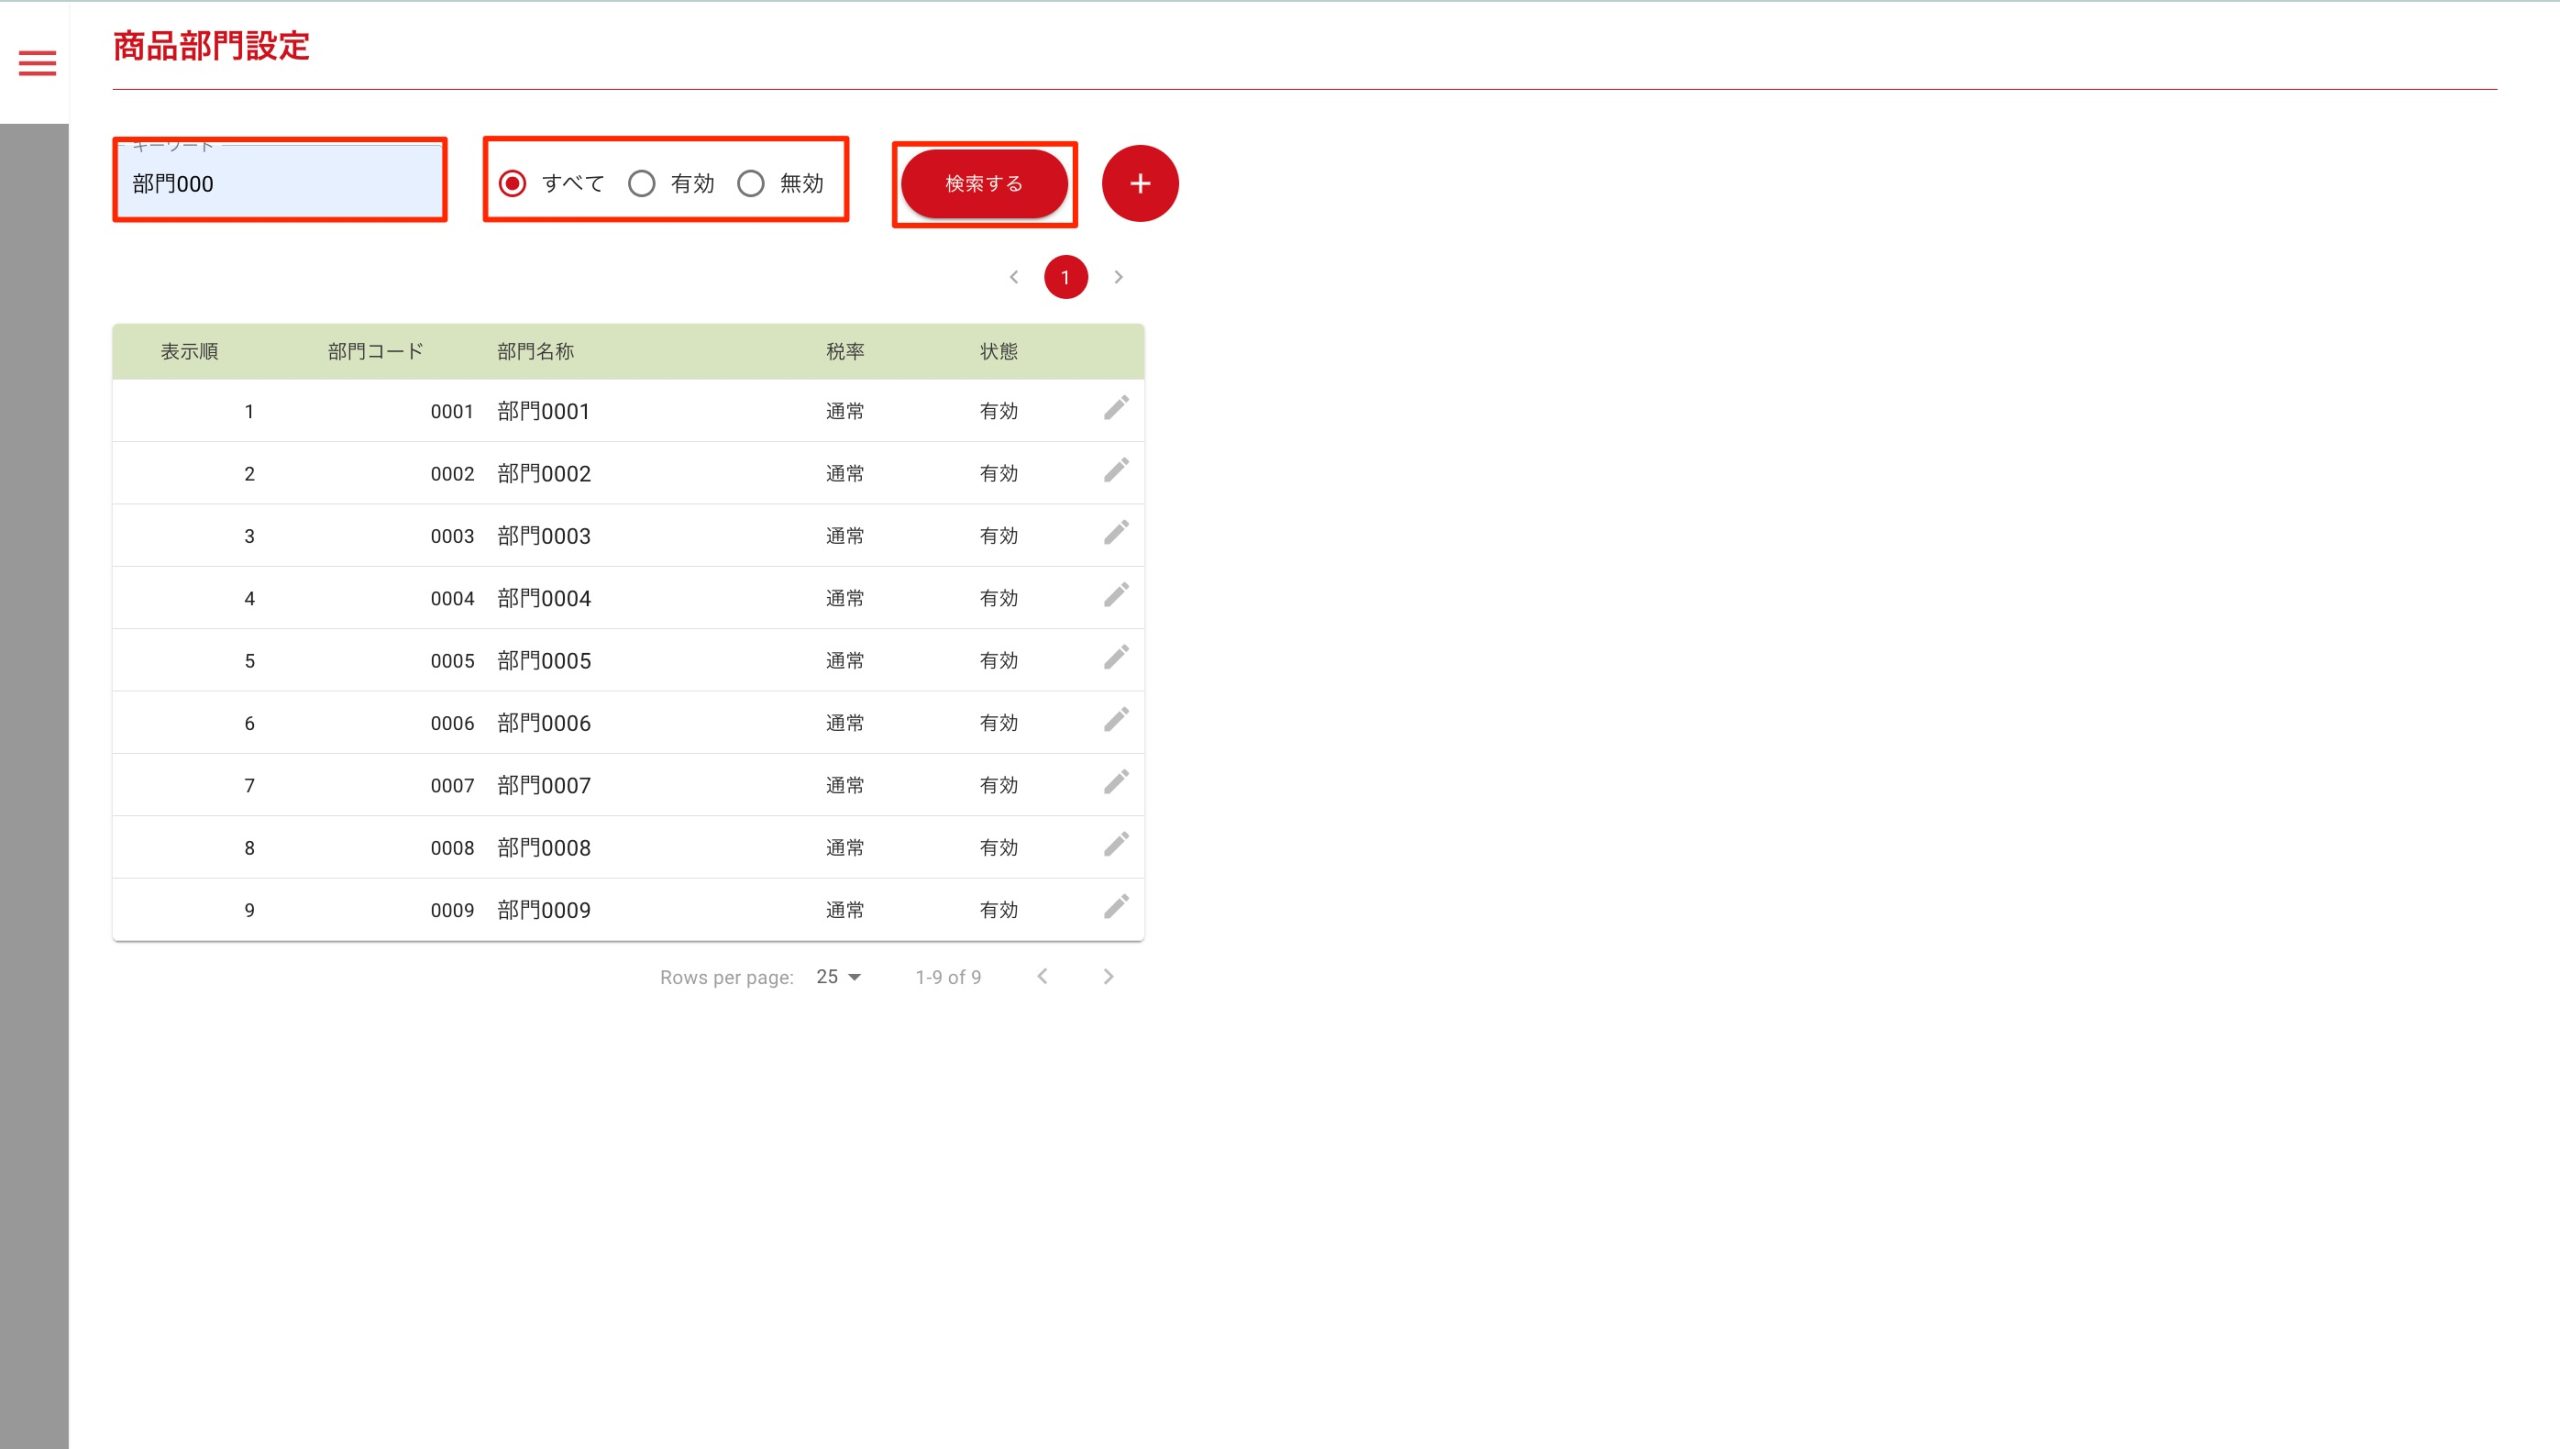The height and width of the screenshot is (1449, 2560).
Task: Select the すべて radio button
Action: 513,183
